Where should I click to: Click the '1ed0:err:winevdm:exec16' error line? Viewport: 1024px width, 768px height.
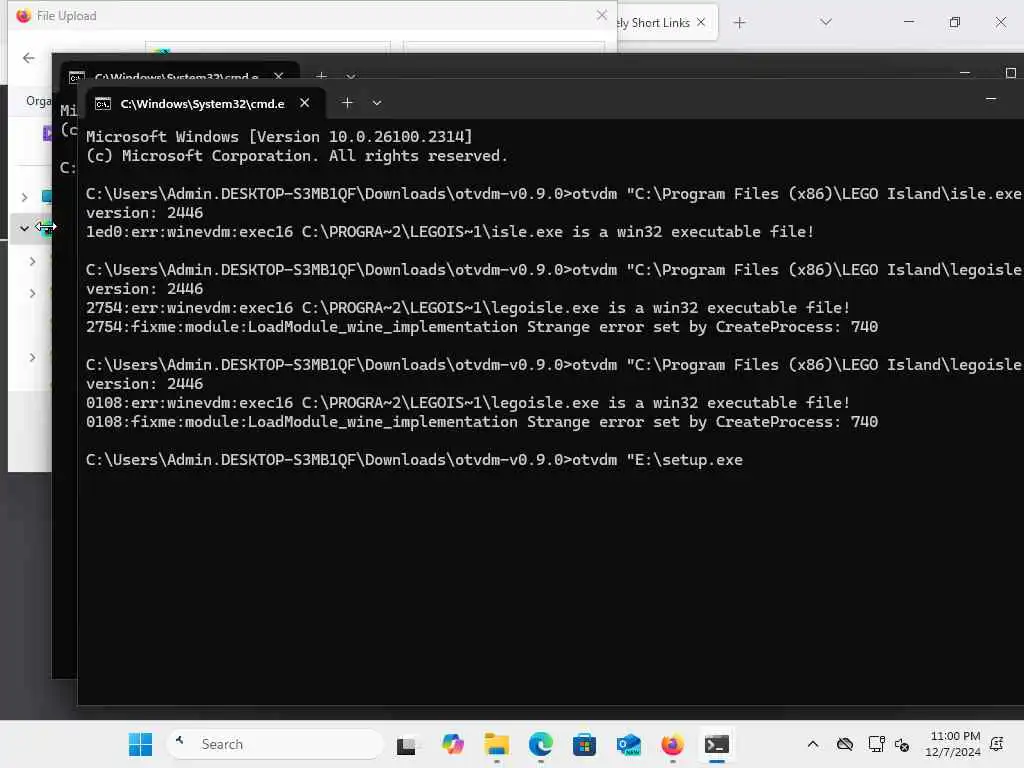pyautogui.click(x=450, y=232)
